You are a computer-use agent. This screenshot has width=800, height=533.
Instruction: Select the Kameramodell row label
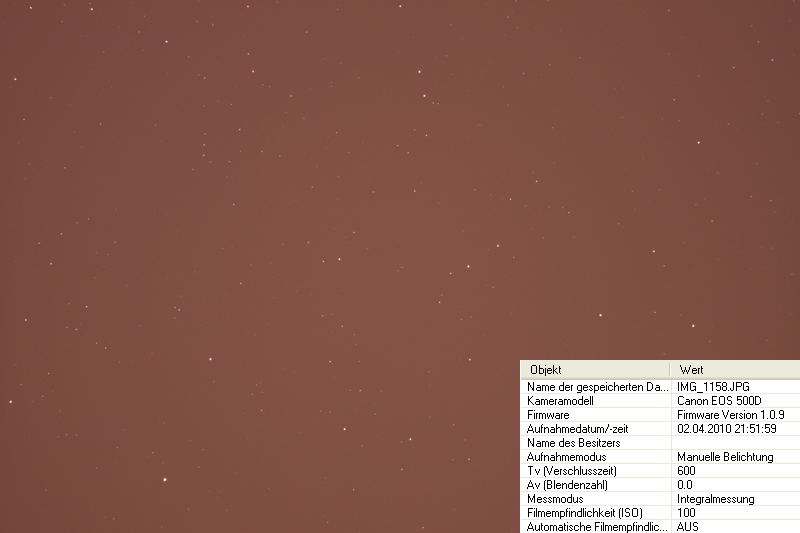pos(560,400)
